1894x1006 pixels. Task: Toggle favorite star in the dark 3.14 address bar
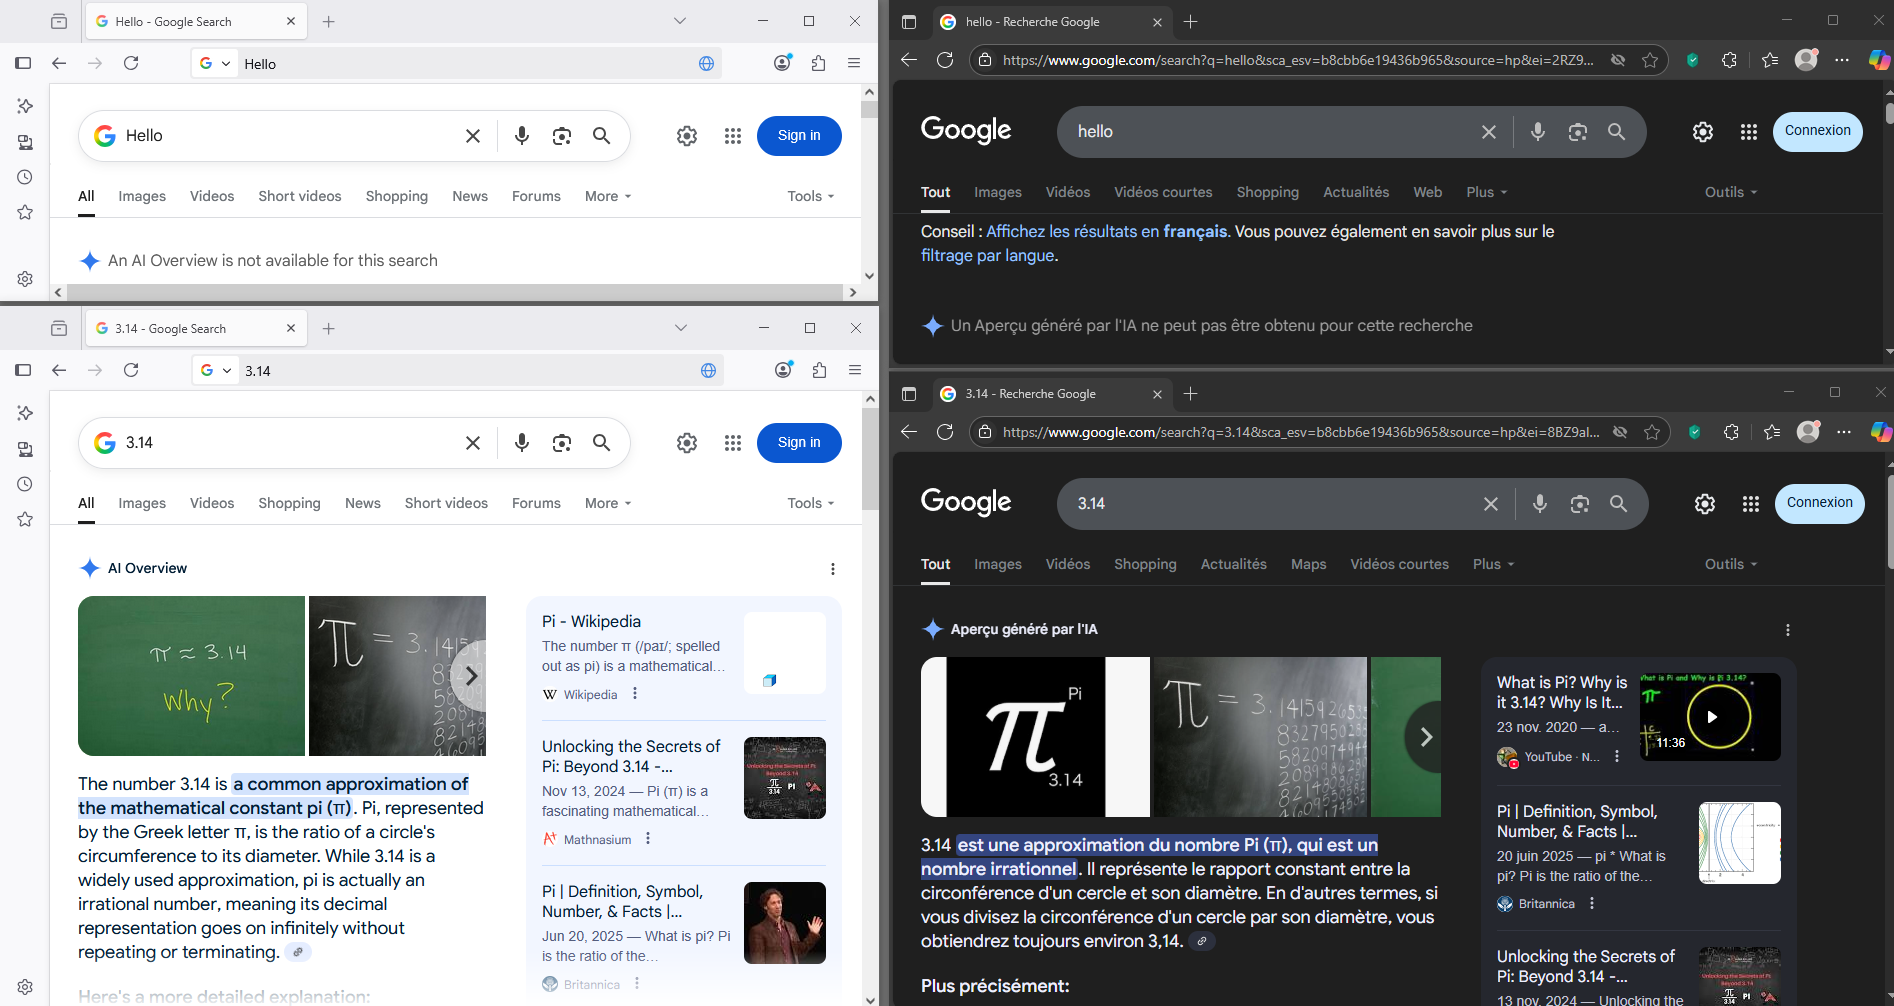click(1652, 432)
